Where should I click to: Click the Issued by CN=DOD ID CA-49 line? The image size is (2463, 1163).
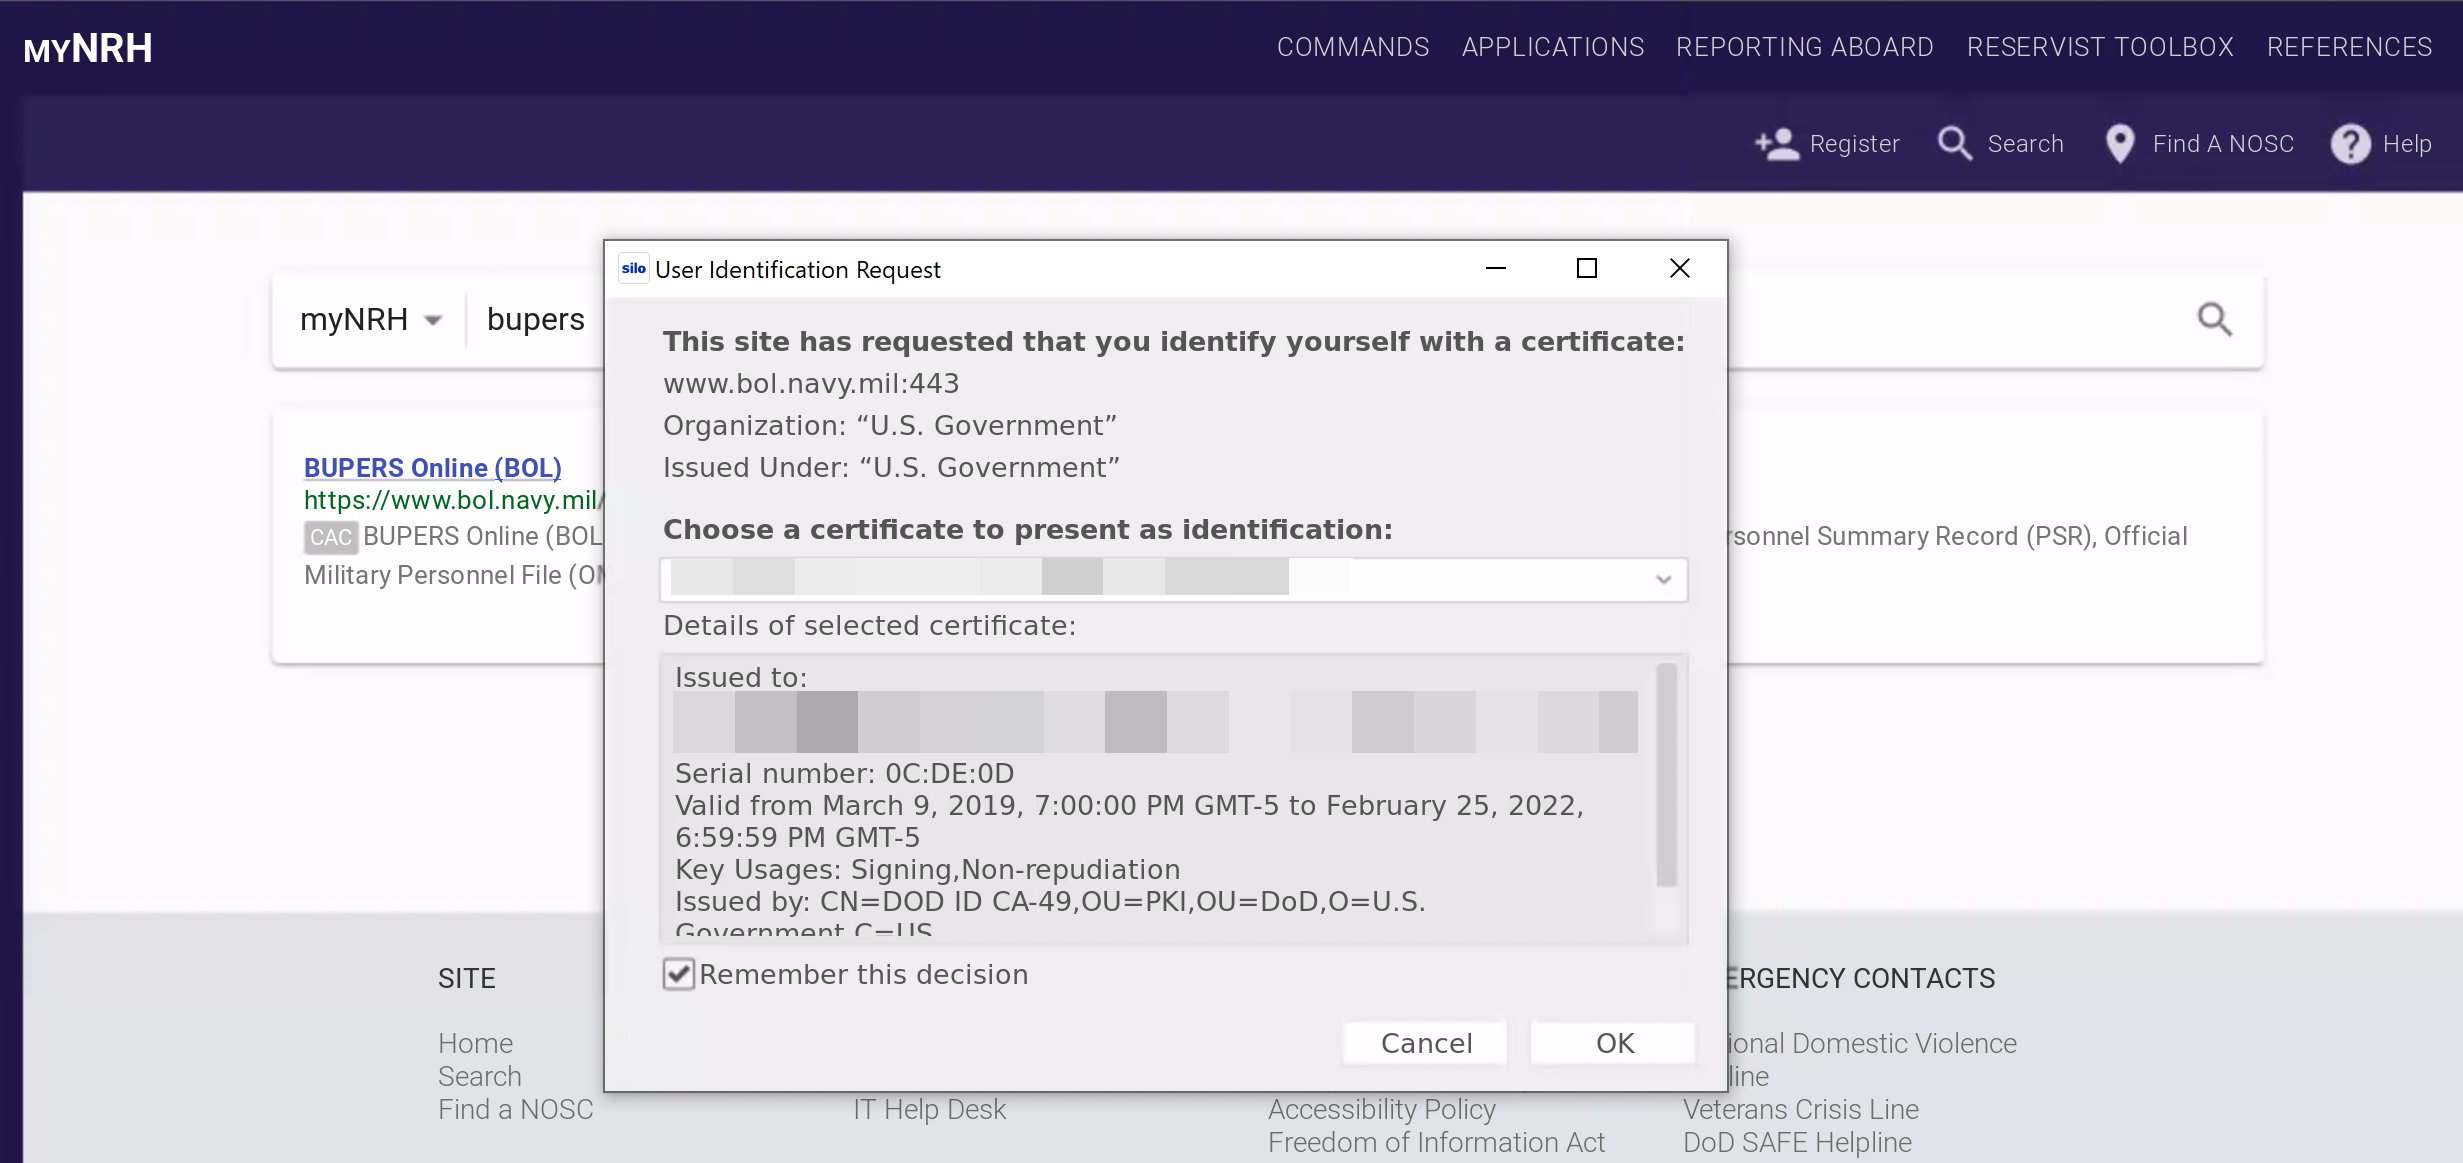[1050, 901]
